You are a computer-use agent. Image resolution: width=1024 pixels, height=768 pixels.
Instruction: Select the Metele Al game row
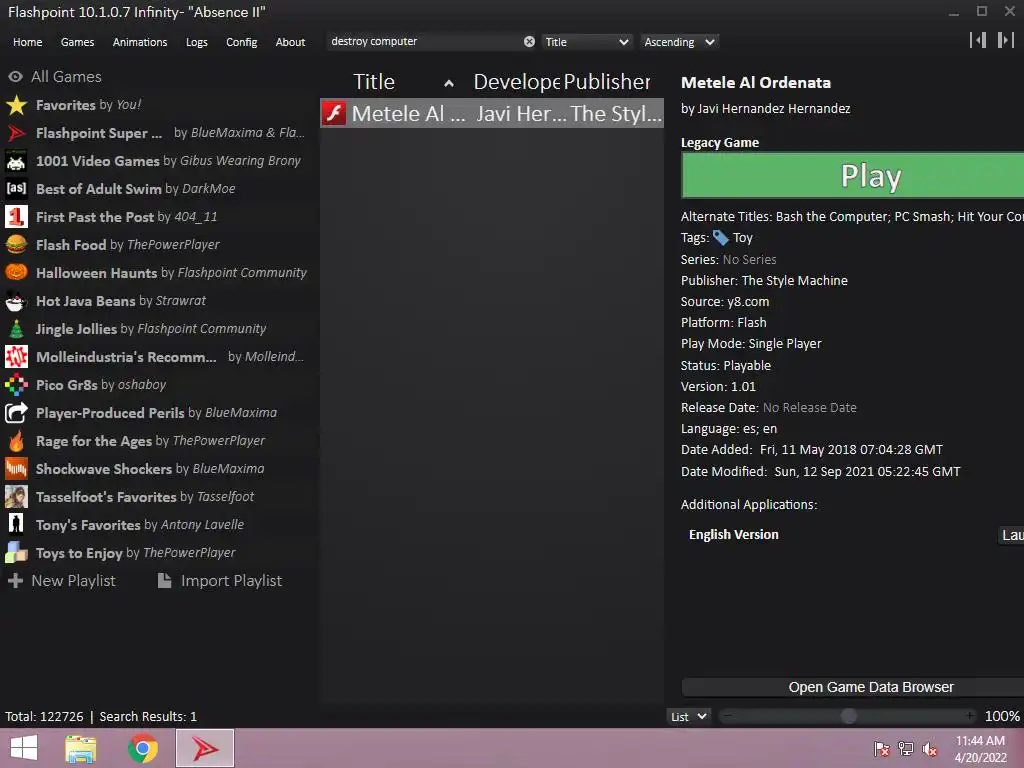coord(492,114)
